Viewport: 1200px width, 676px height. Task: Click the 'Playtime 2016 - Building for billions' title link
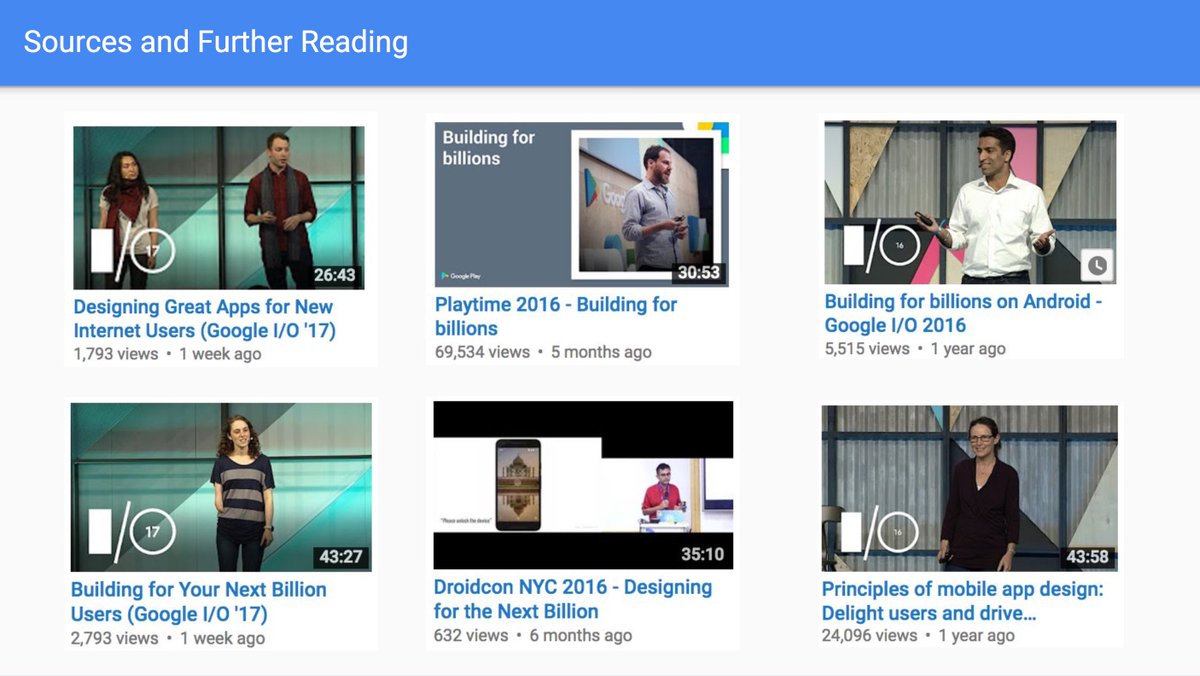coord(556,316)
